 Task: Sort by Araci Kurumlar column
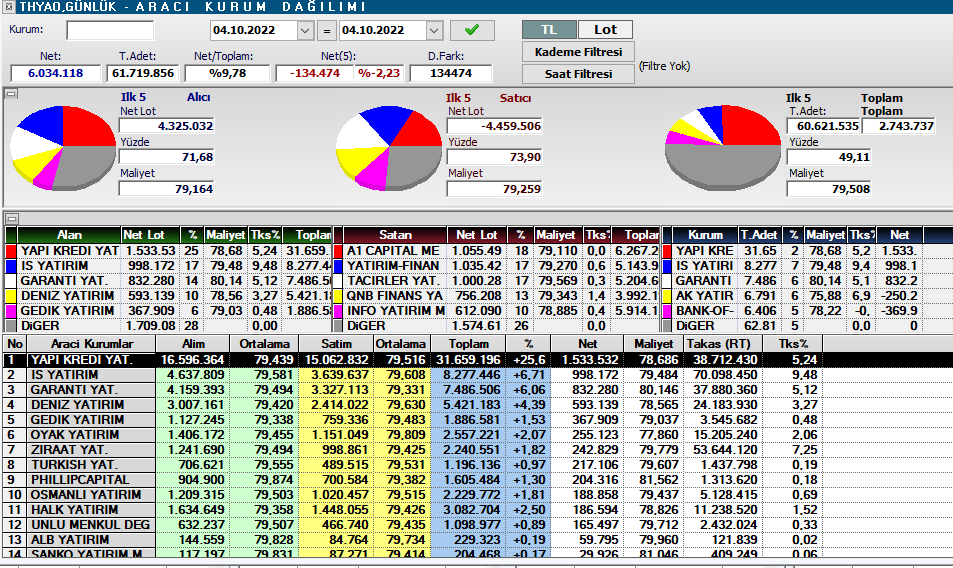(x=91, y=344)
